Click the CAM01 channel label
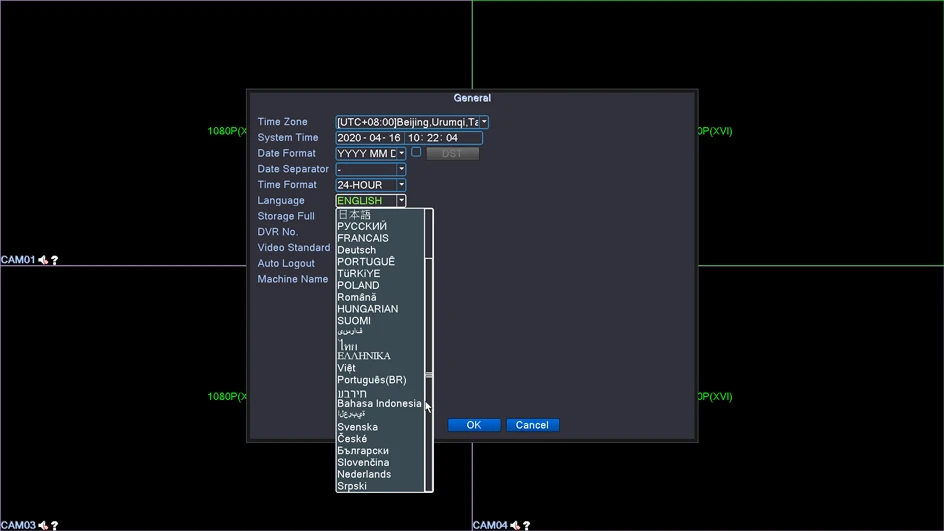The height and width of the screenshot is (531, 944). (18, 260)
